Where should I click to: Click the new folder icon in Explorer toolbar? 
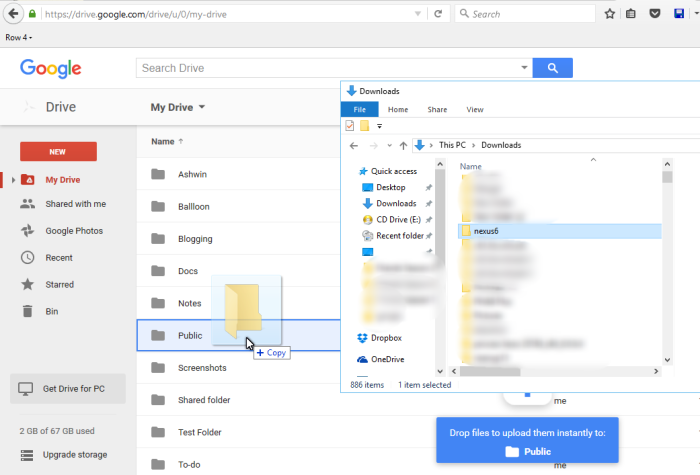365,126
